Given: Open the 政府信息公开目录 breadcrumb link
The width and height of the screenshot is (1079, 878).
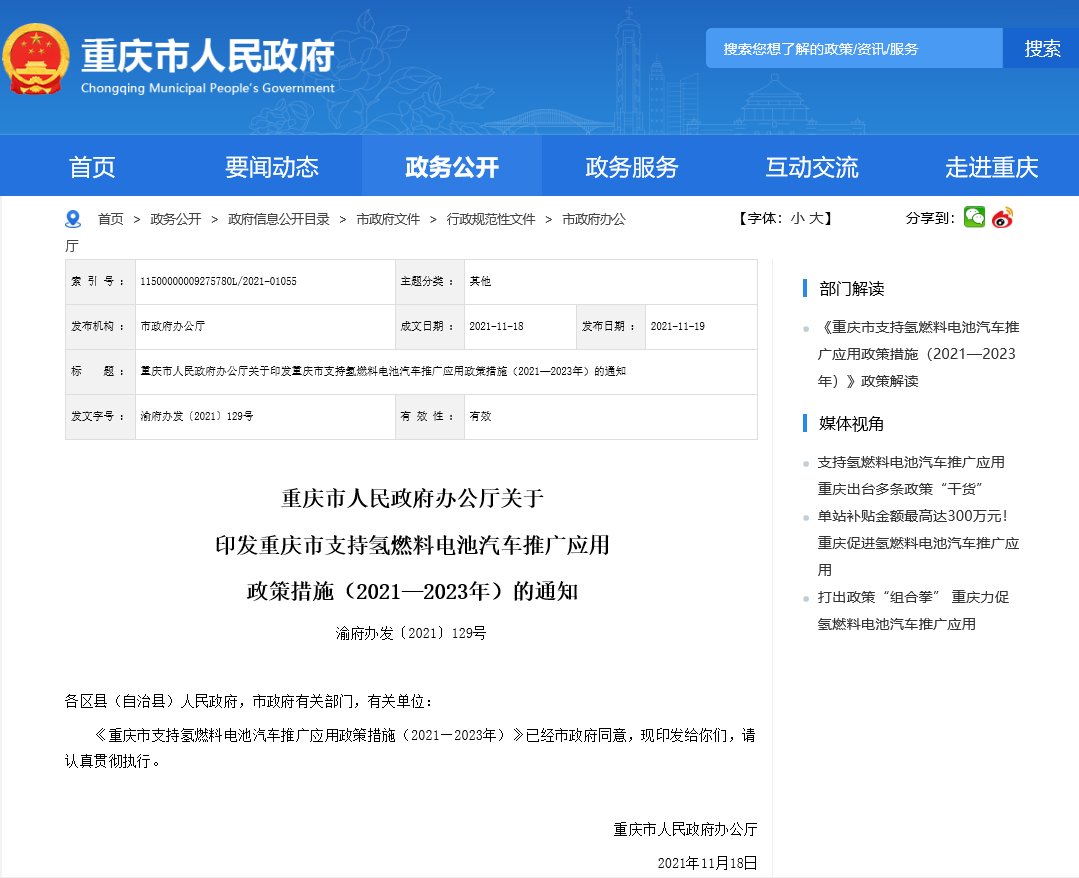Looking at the screenshot, I should pos(279,219).
